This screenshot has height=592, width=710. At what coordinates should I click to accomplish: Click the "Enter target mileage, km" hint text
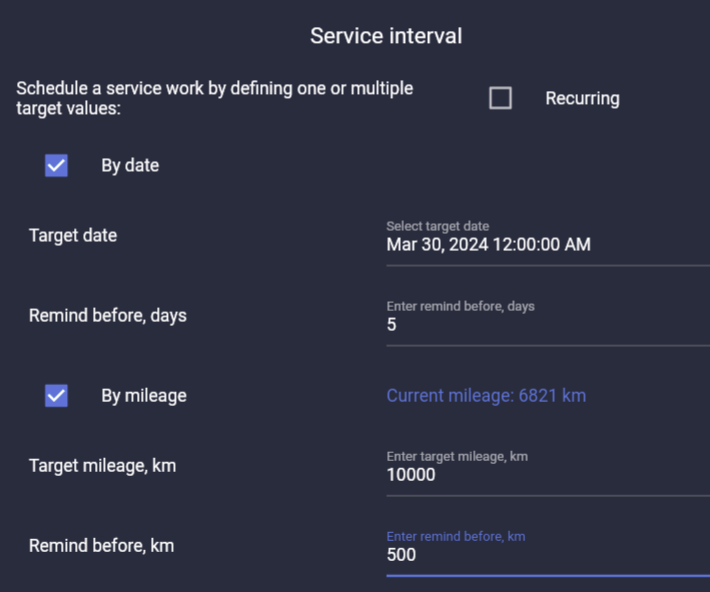(x=457, y=456)
